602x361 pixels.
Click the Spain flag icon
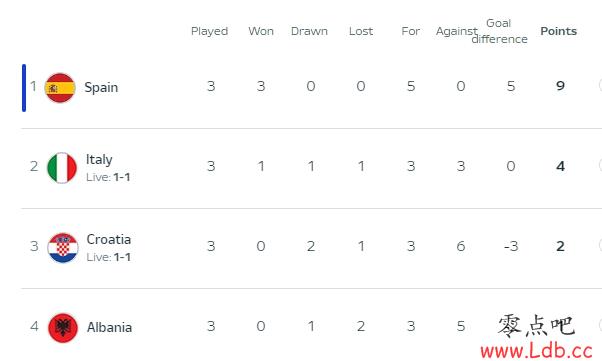60,88
